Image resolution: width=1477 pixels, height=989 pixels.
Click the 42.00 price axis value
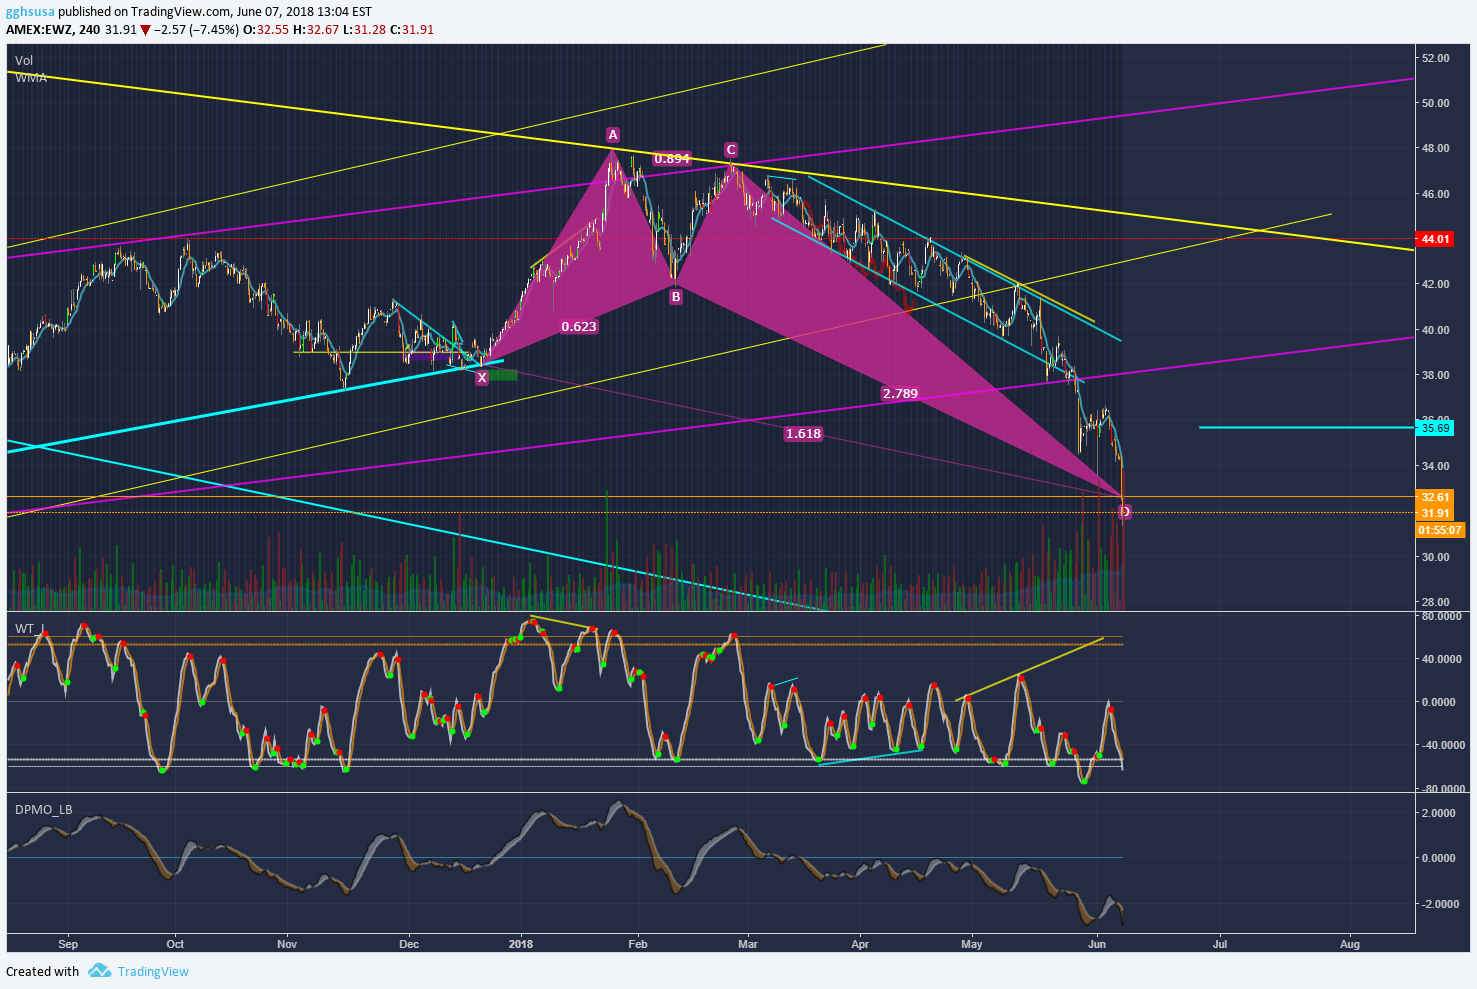1435,284
